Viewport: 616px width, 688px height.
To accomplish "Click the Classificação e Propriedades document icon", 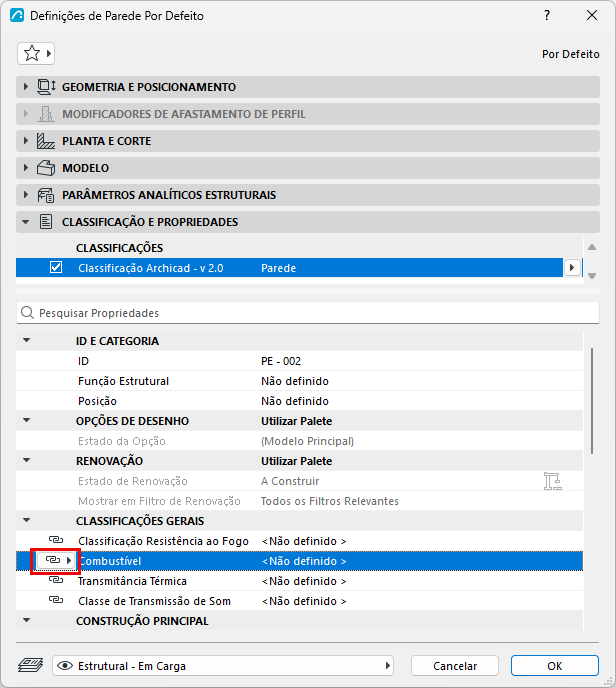I will click(46, 222).
